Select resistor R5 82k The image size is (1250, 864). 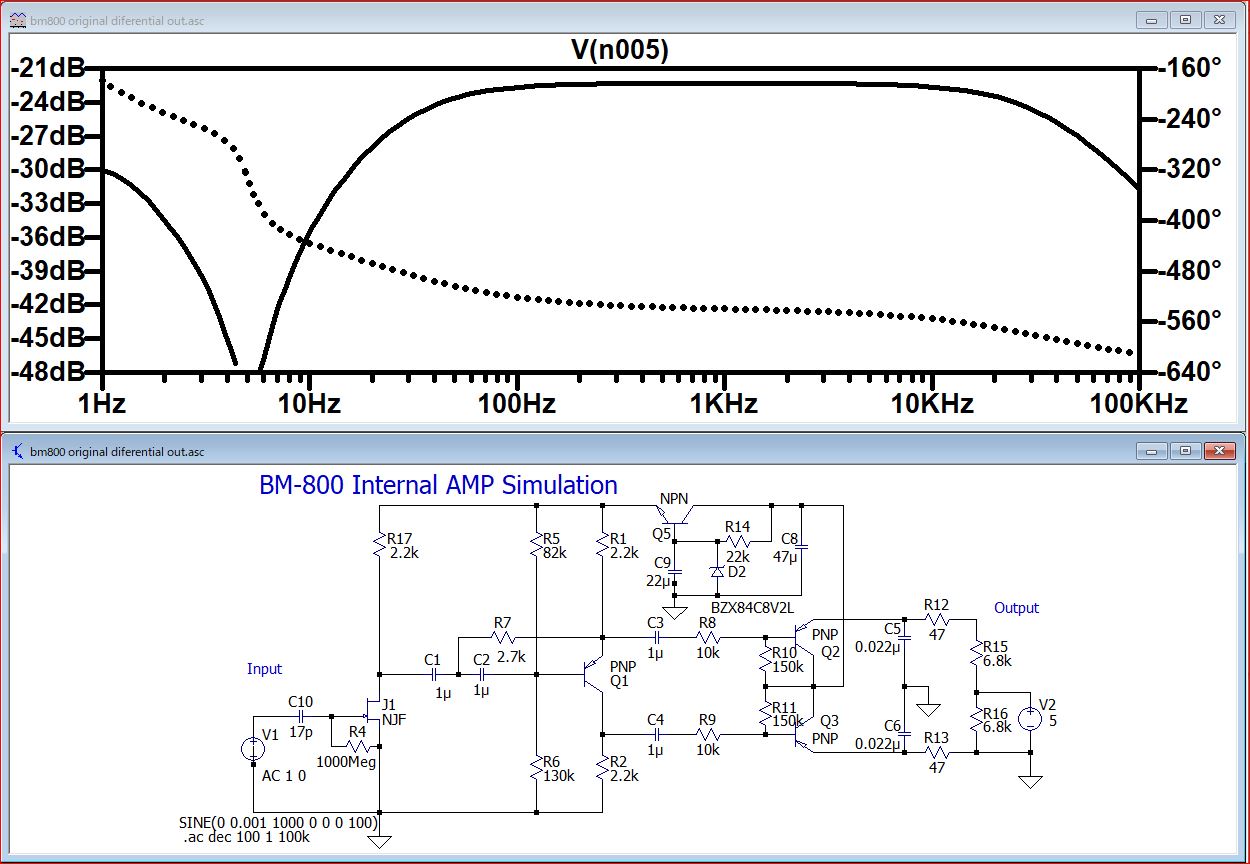coord(537,546)
